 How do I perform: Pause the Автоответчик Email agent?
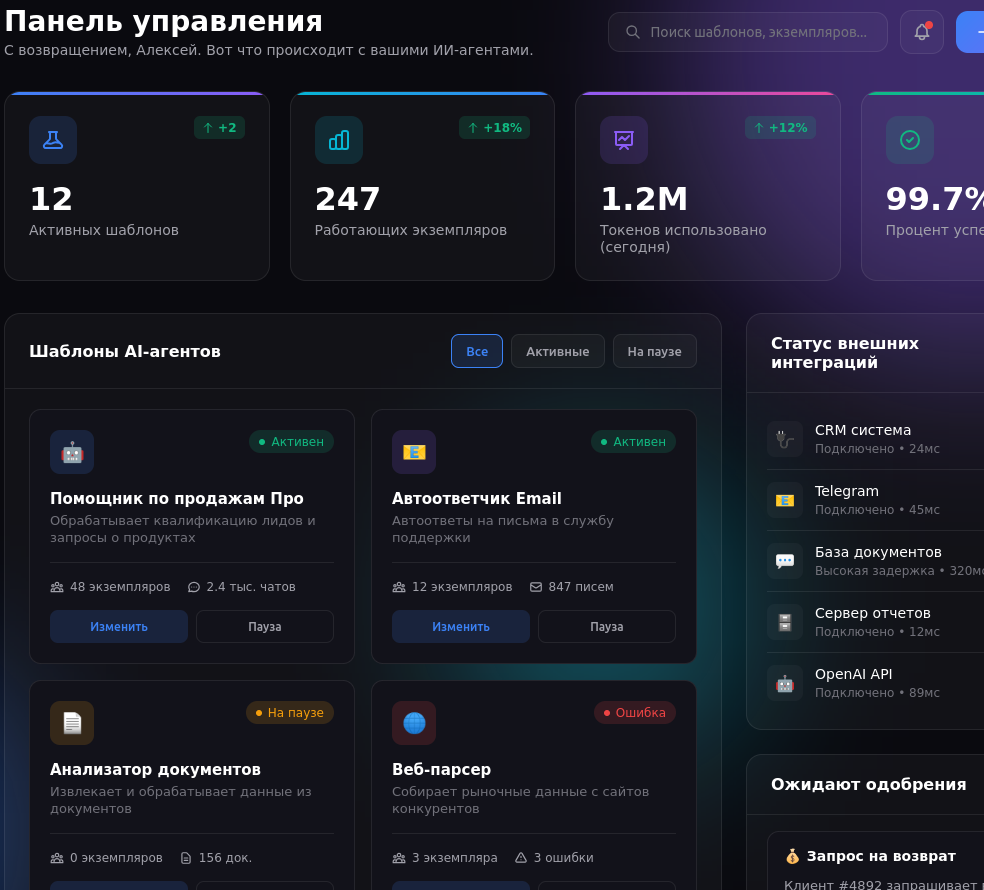pyautogui.click(x=606, y=626)
